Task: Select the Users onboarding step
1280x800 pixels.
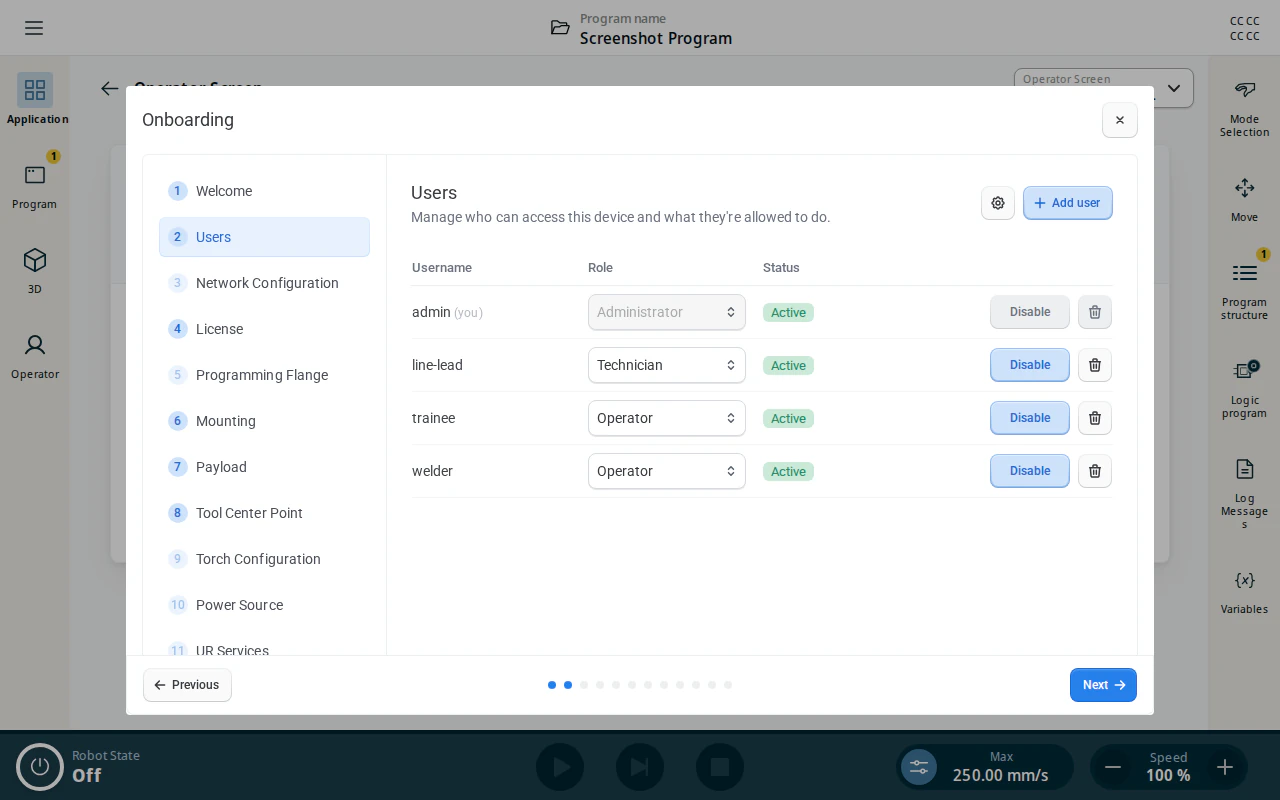Action: tap(264, 237)
